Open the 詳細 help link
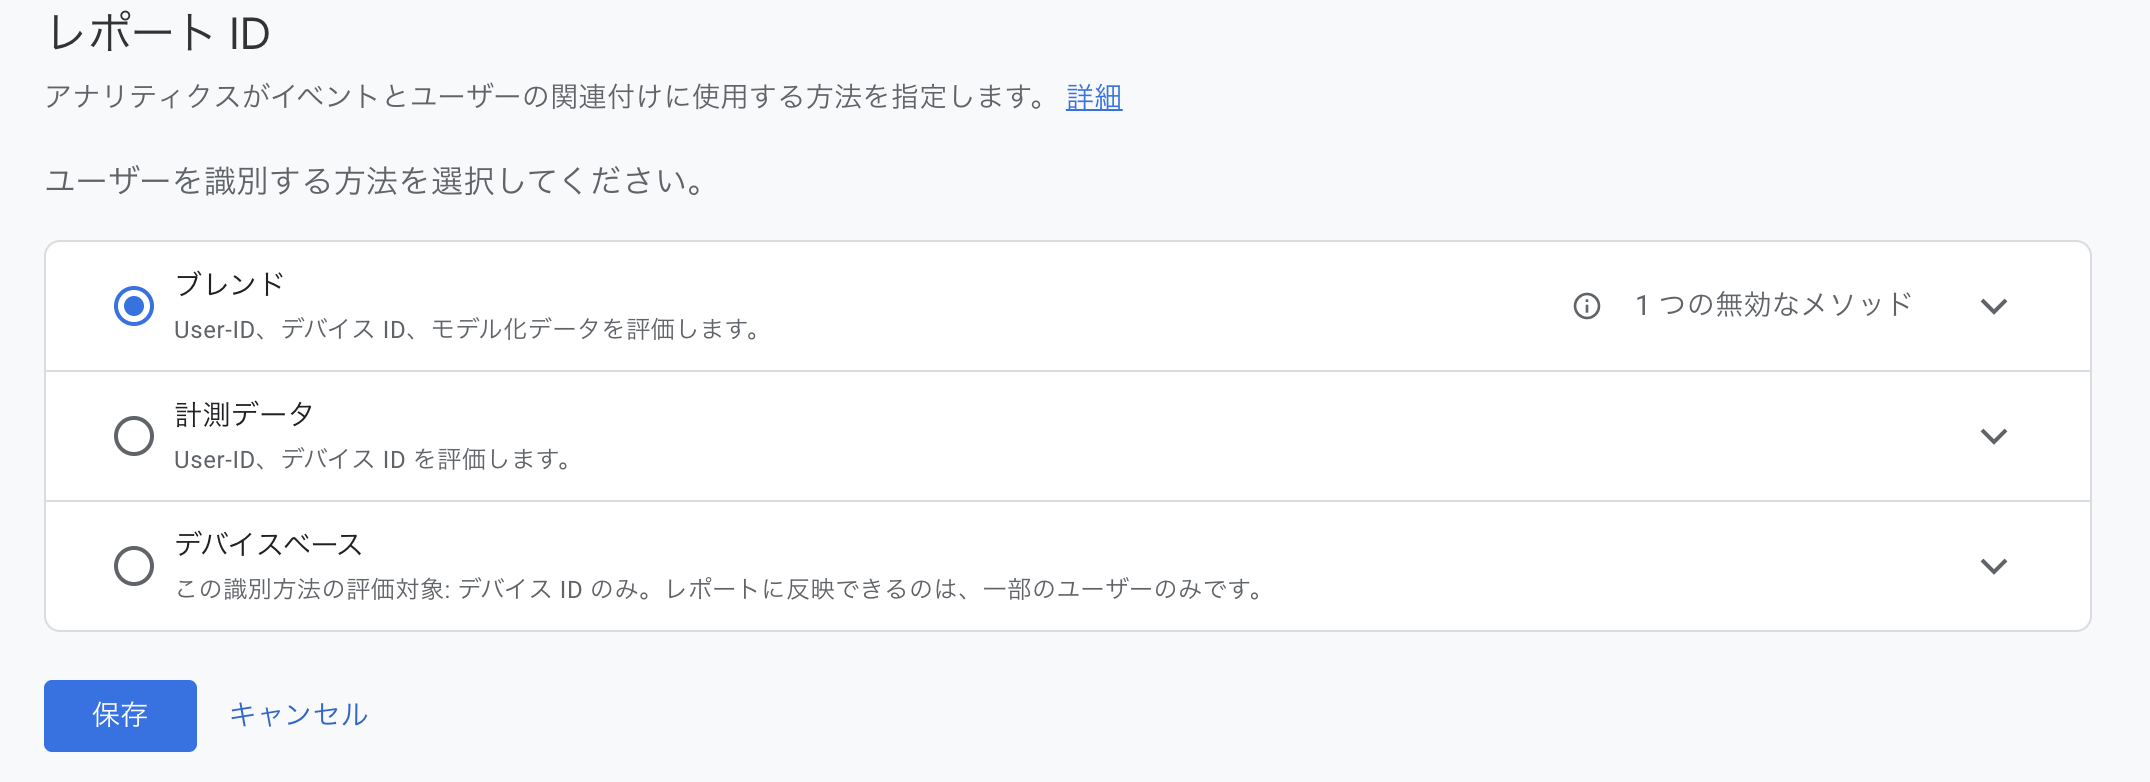The image size is (2150, 782). click(1092, 98)
